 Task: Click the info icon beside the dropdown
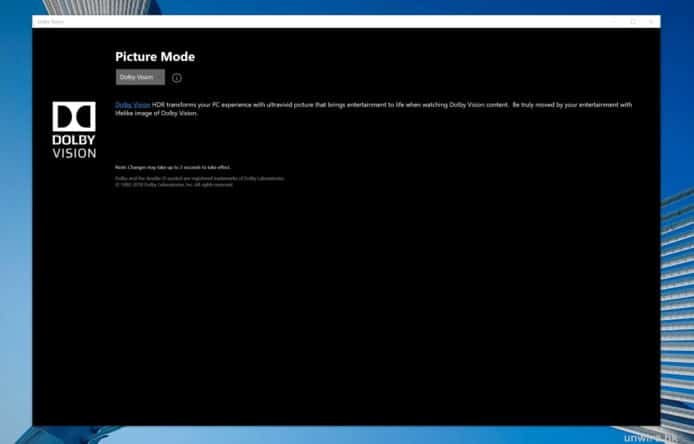177,77
